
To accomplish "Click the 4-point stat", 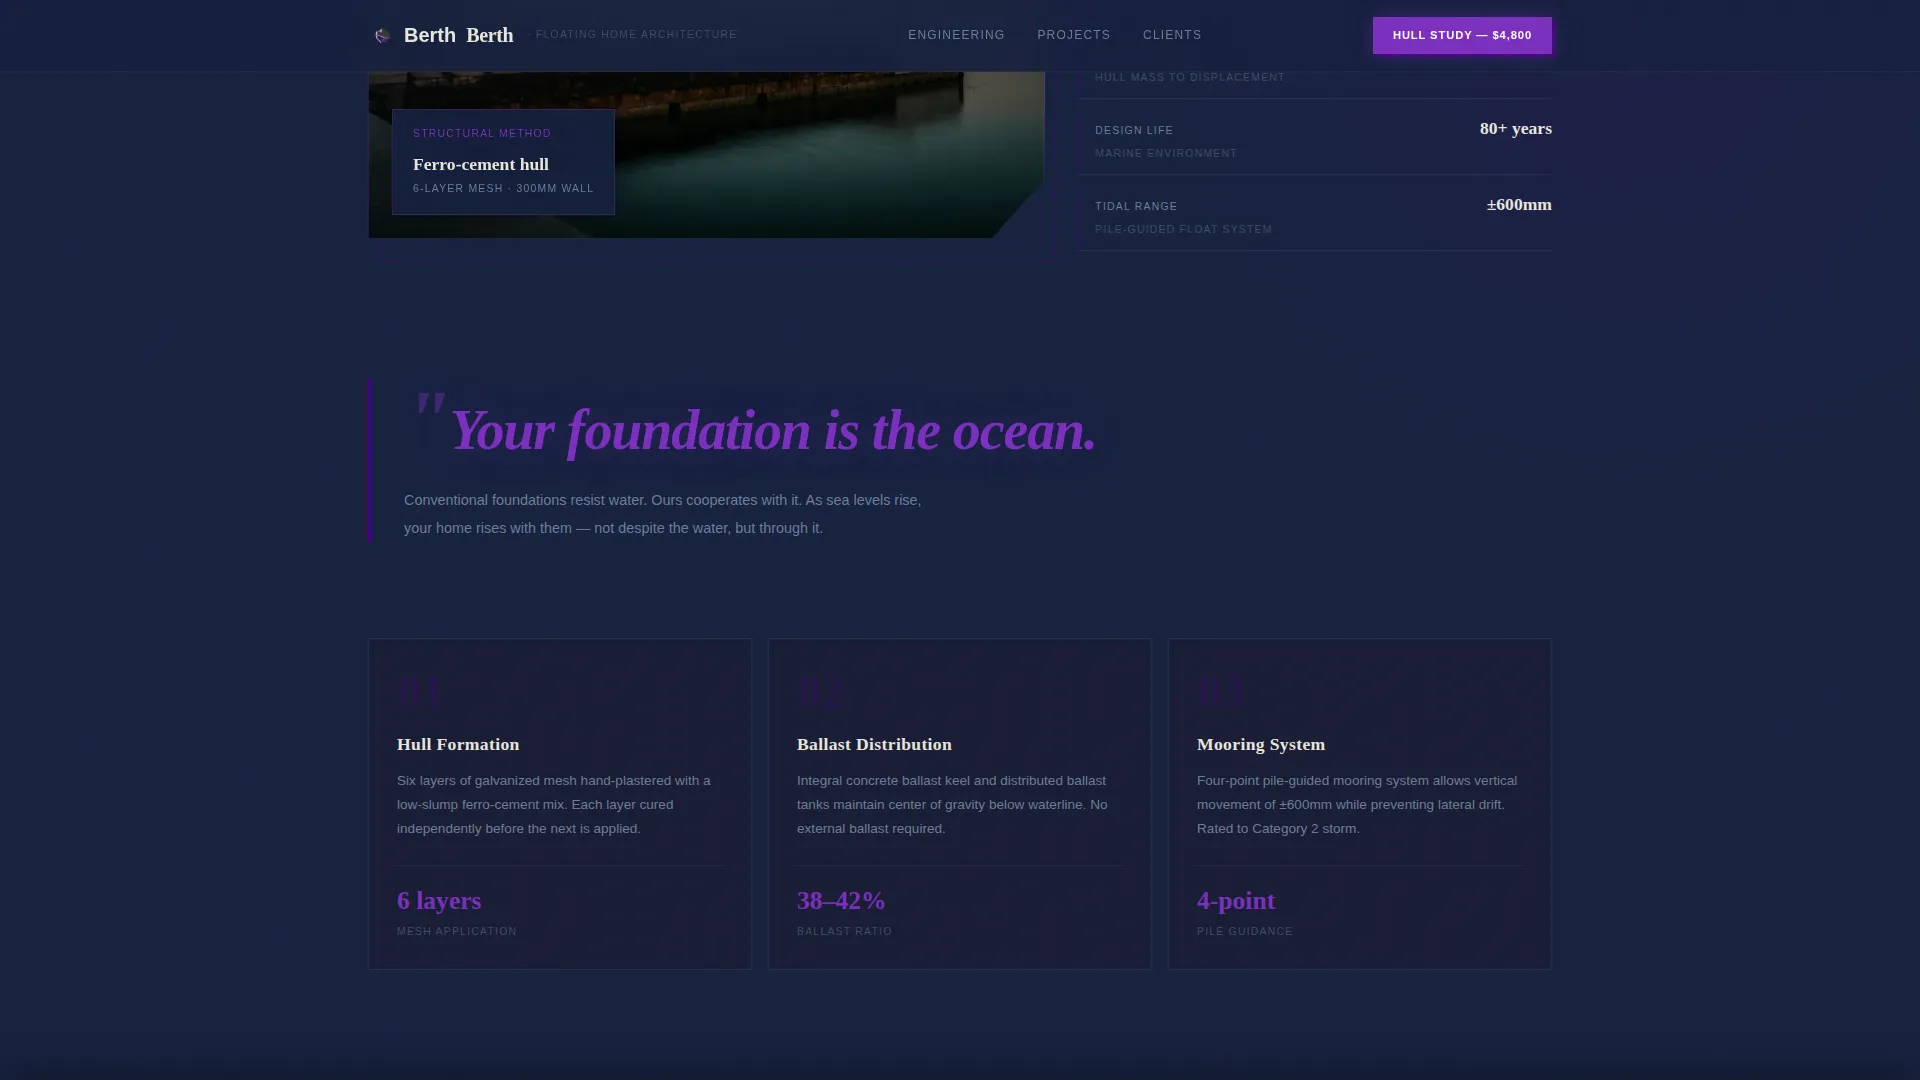I will click(1236, 901).
